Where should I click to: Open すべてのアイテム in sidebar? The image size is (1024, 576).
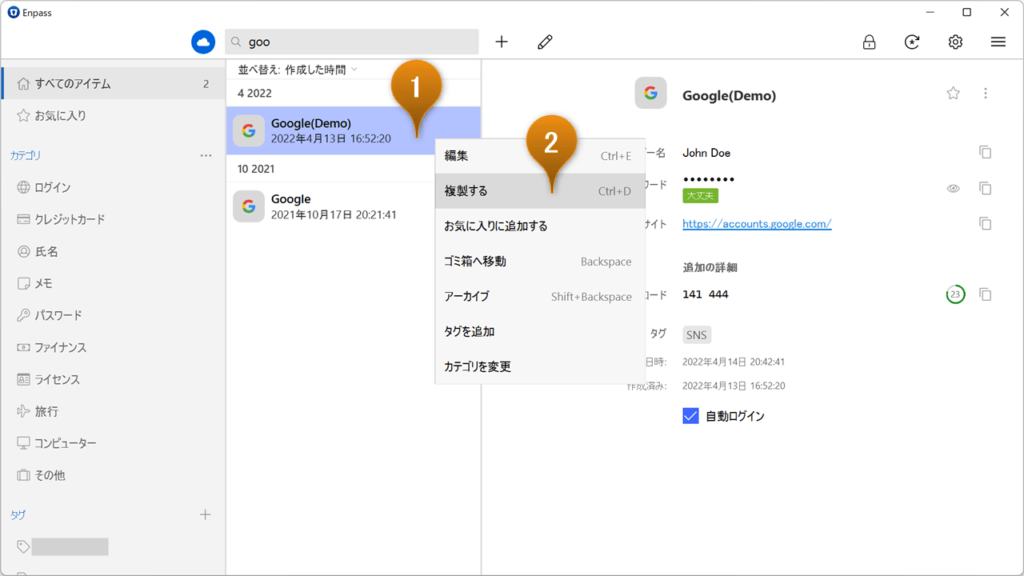(x=113, y=84)
